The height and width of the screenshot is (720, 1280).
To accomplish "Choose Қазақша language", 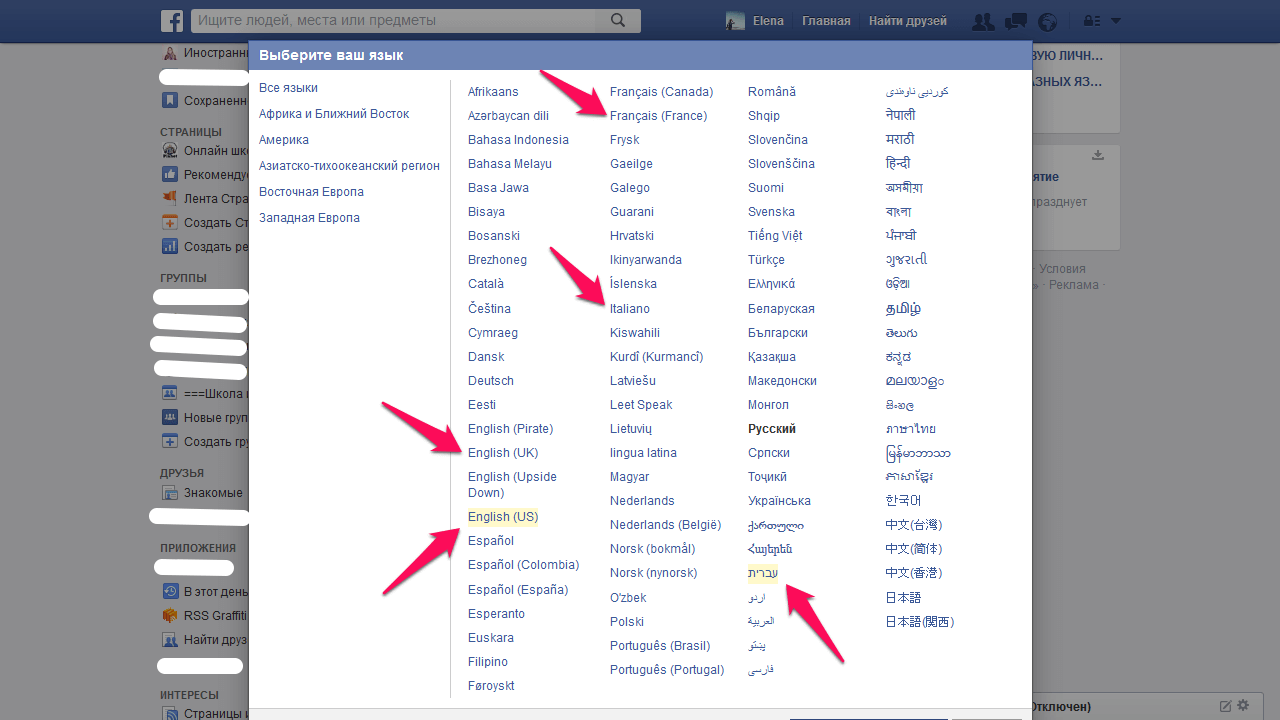I will [772, 357].
